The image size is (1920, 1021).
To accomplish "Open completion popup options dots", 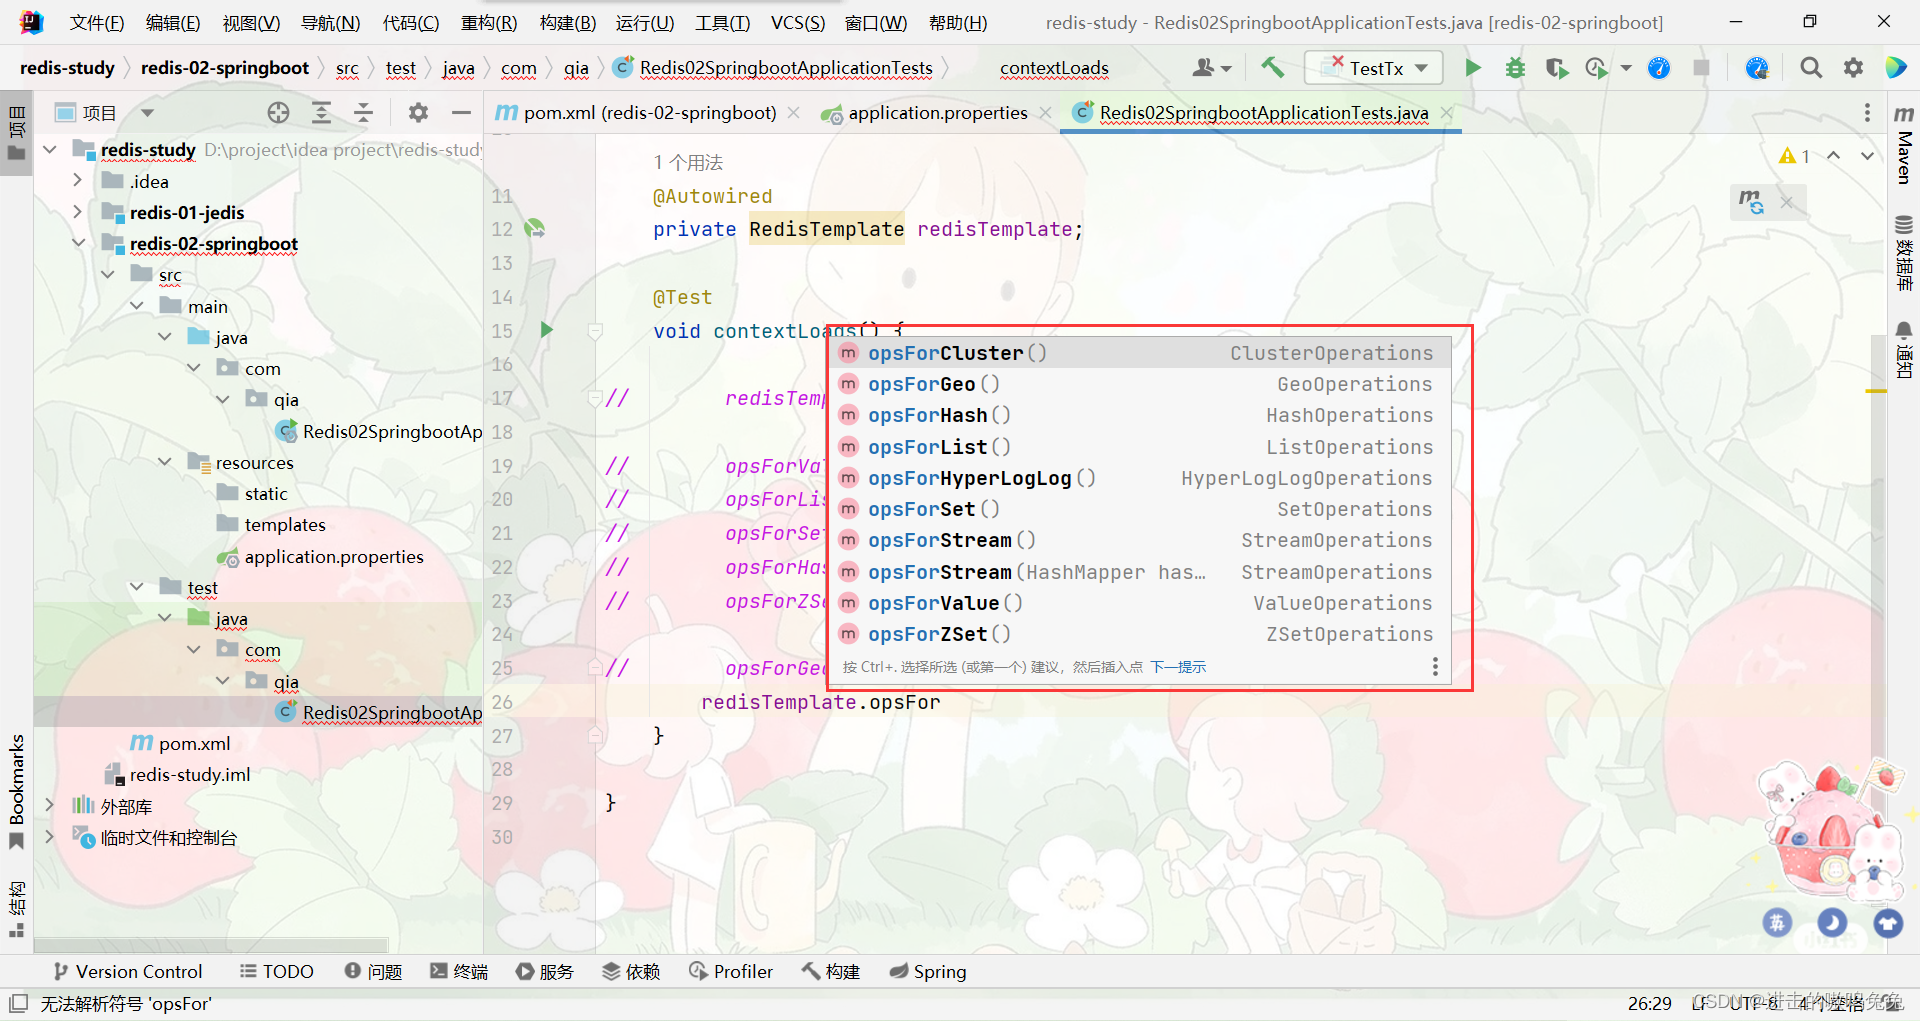I will (x=1435, y=667).
